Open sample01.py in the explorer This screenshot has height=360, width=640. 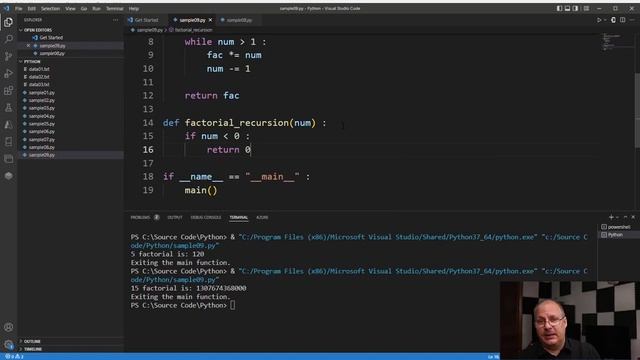(42, 93)
